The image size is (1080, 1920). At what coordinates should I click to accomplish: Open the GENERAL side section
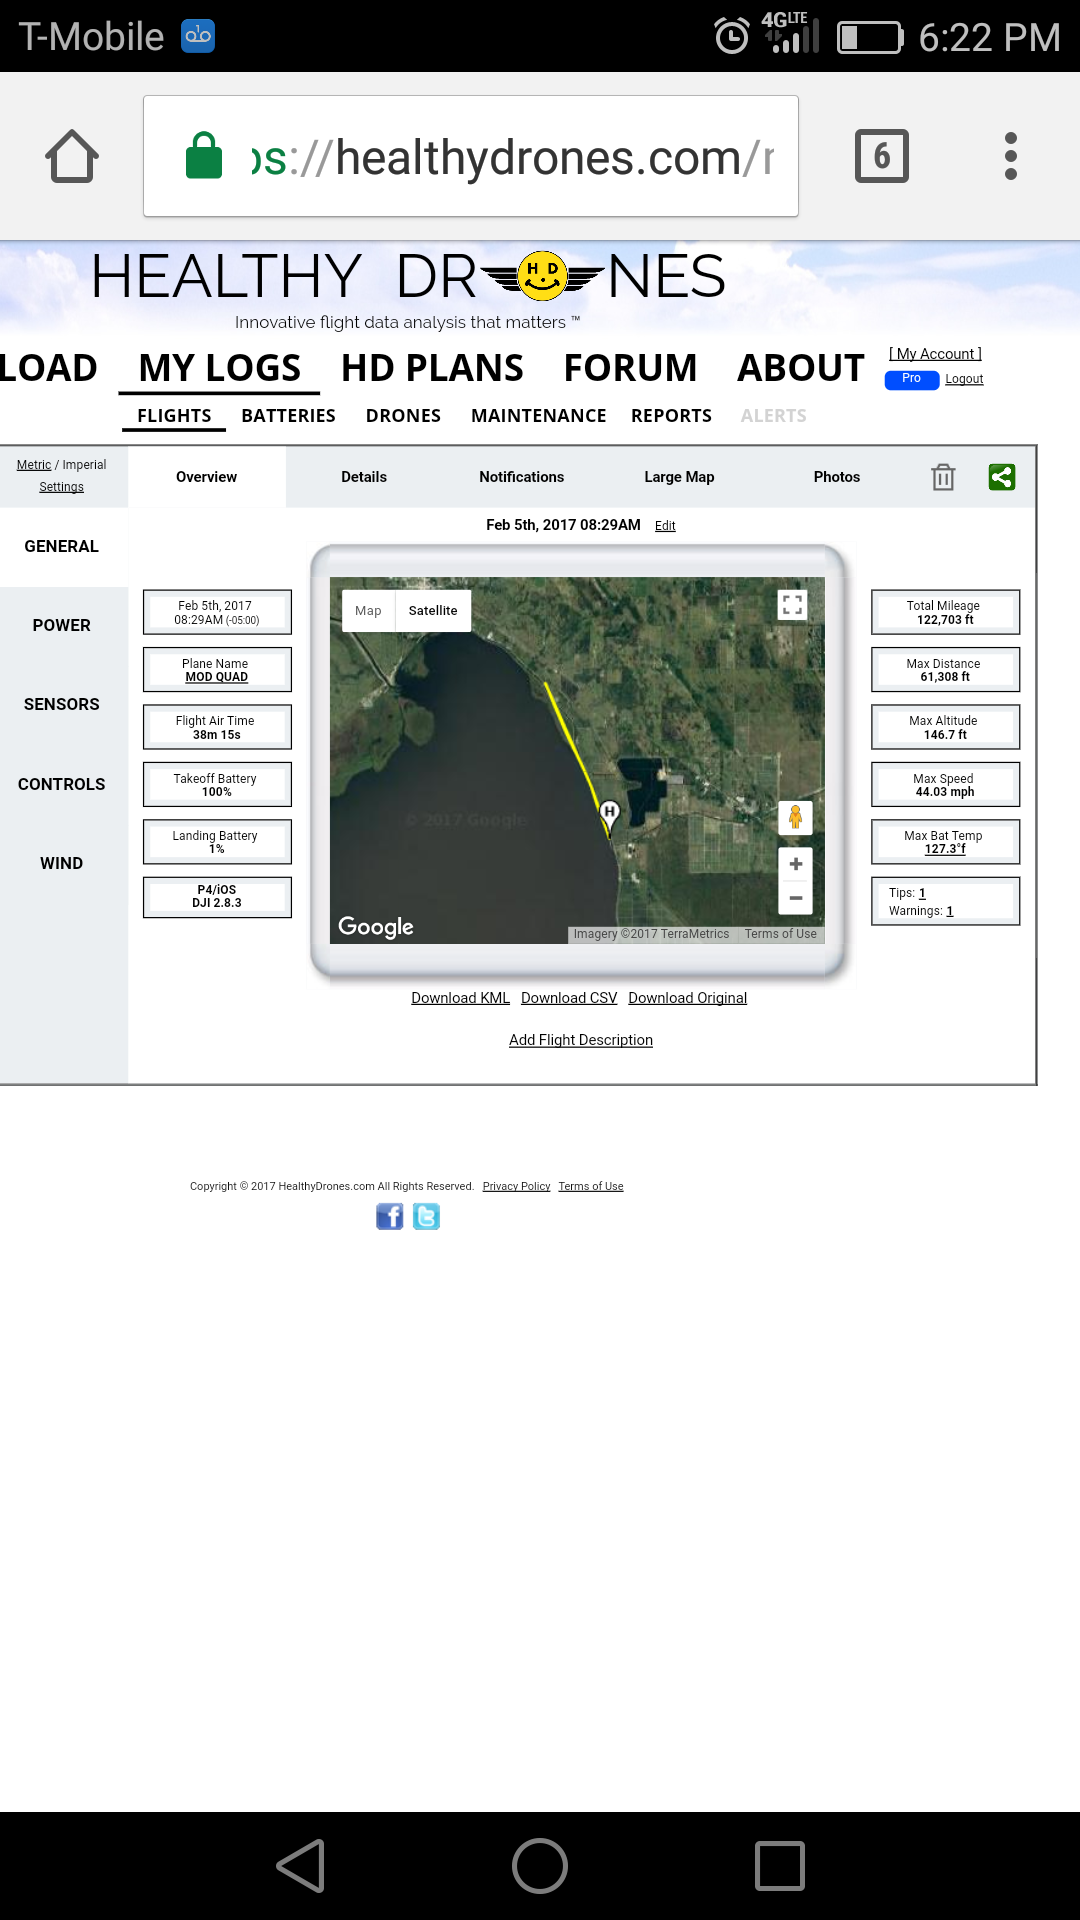coord(62,547)
